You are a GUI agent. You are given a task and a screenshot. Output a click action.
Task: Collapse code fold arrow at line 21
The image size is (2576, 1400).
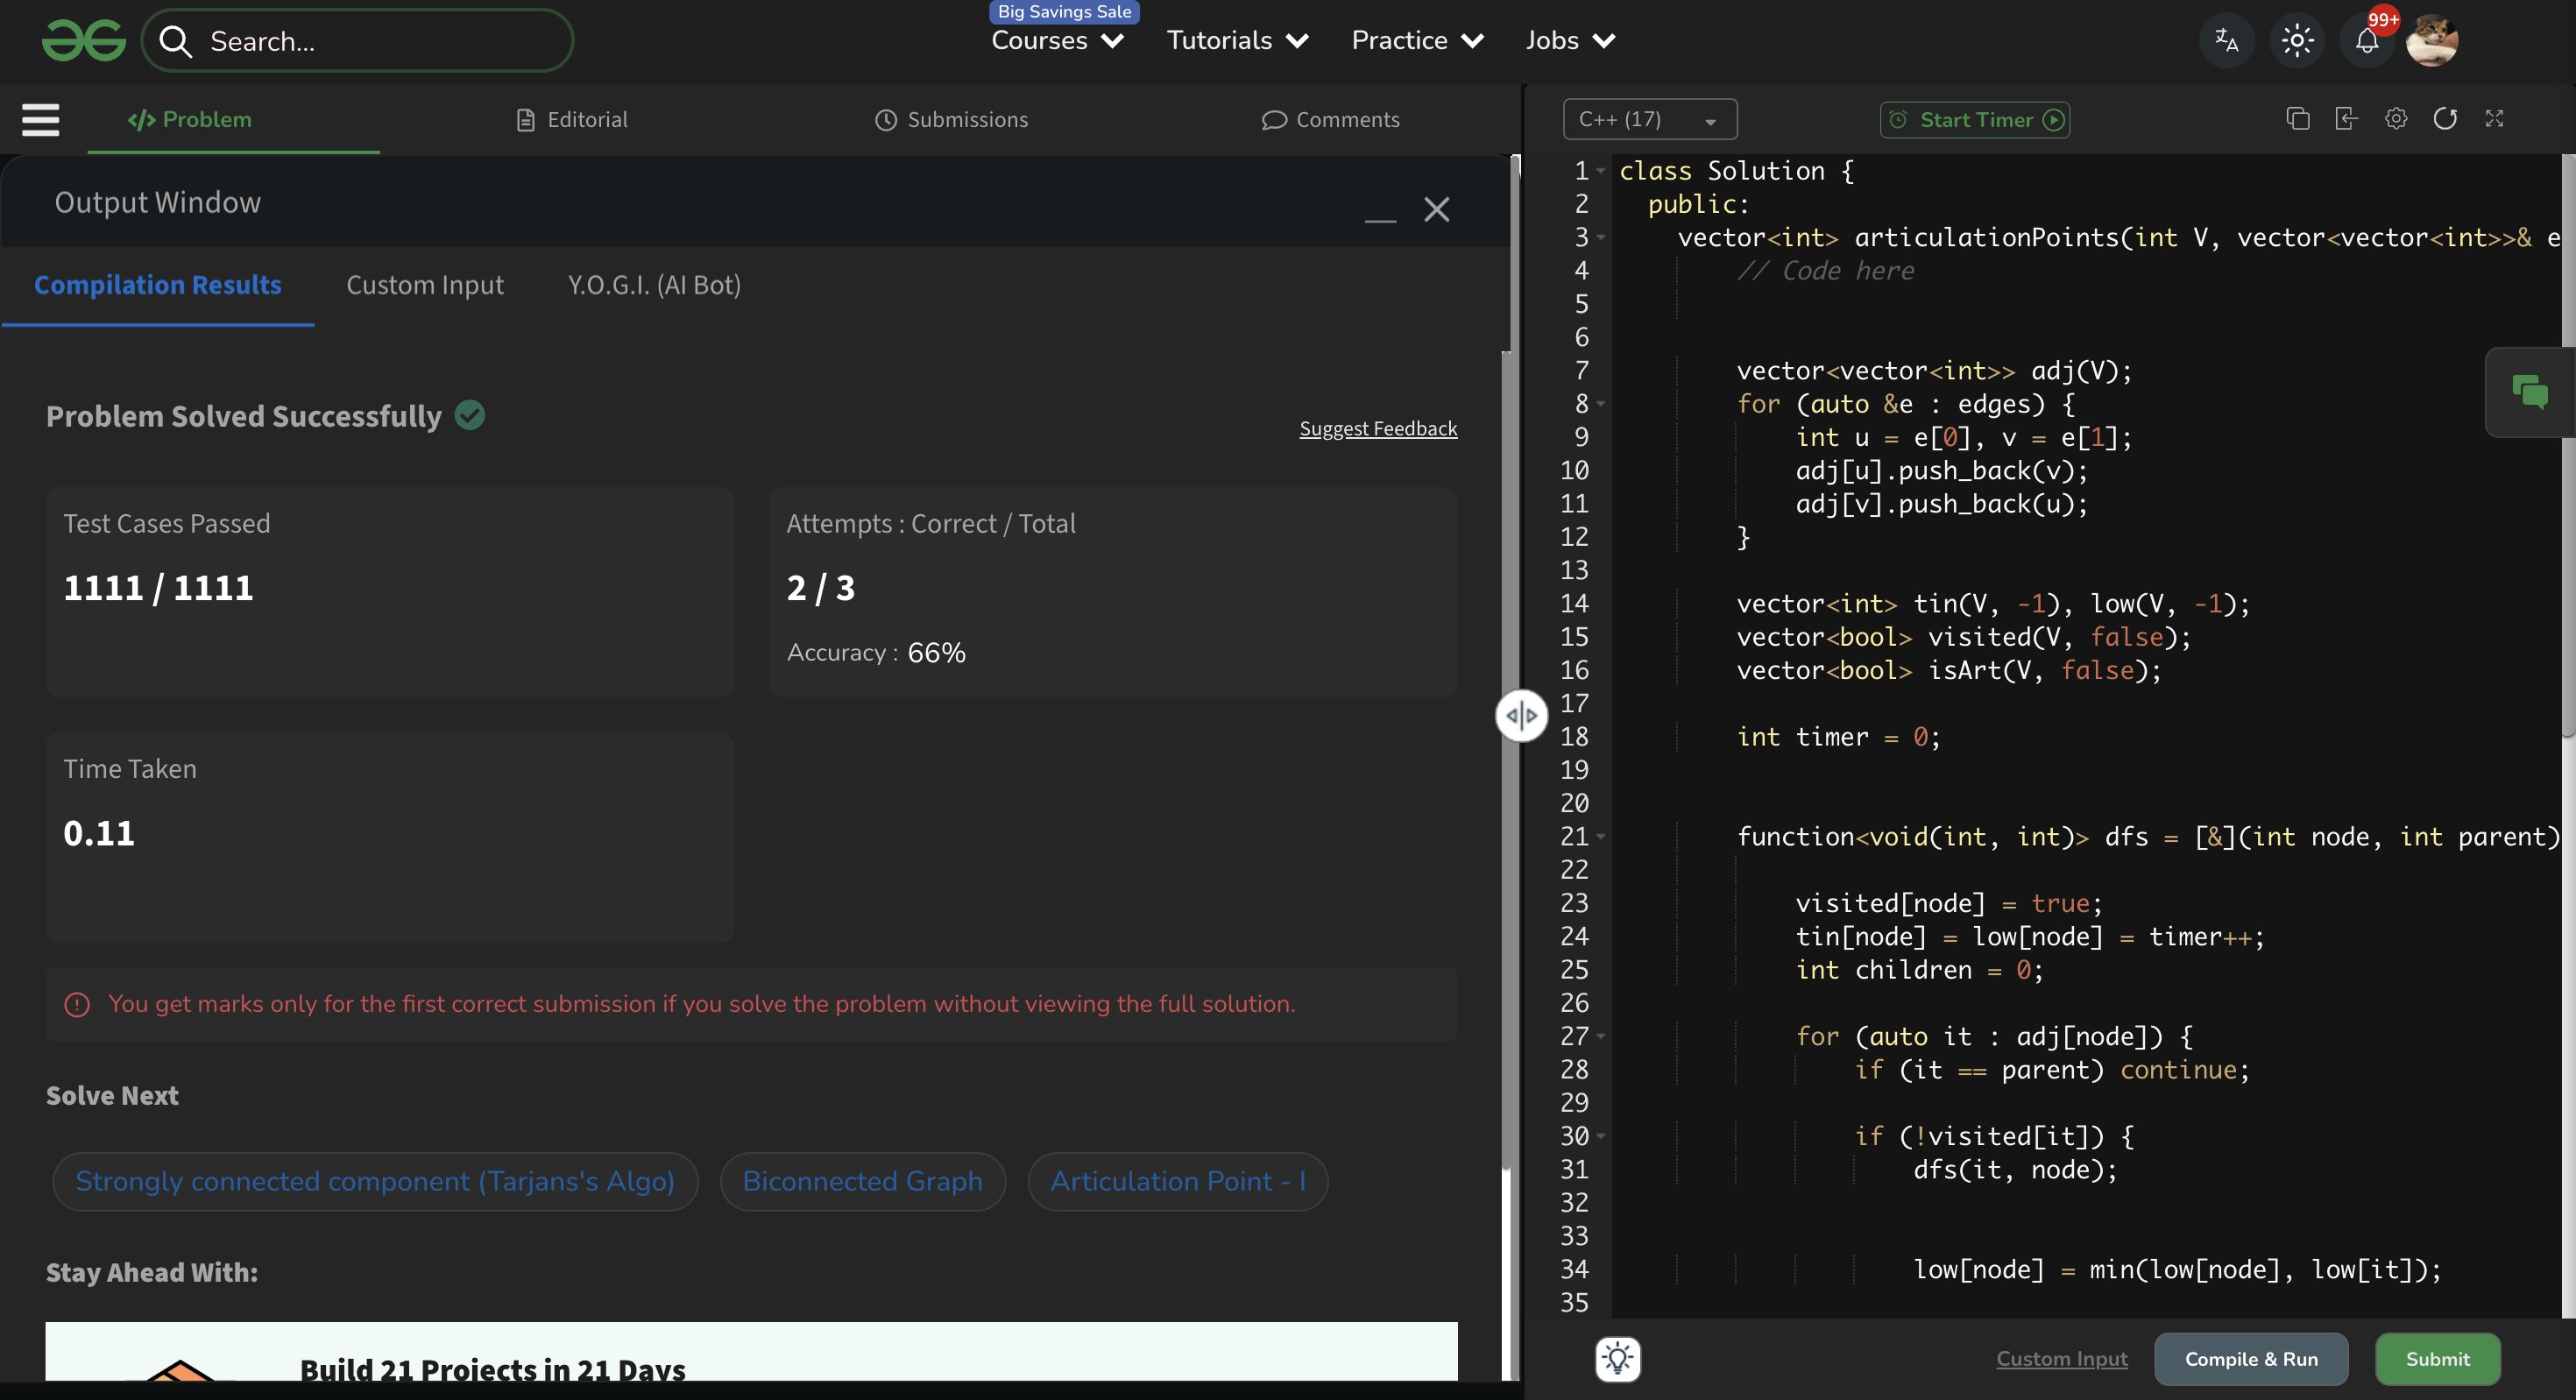(x=1601, y=836)
